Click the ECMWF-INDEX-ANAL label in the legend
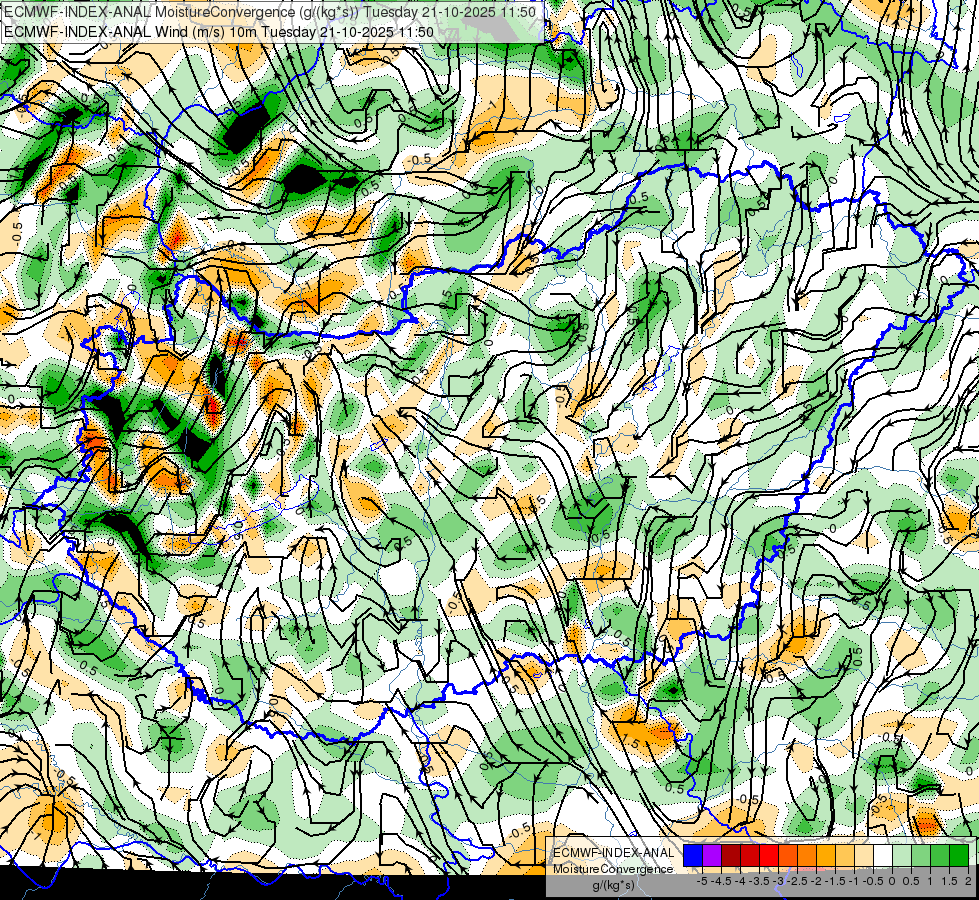 614,853
